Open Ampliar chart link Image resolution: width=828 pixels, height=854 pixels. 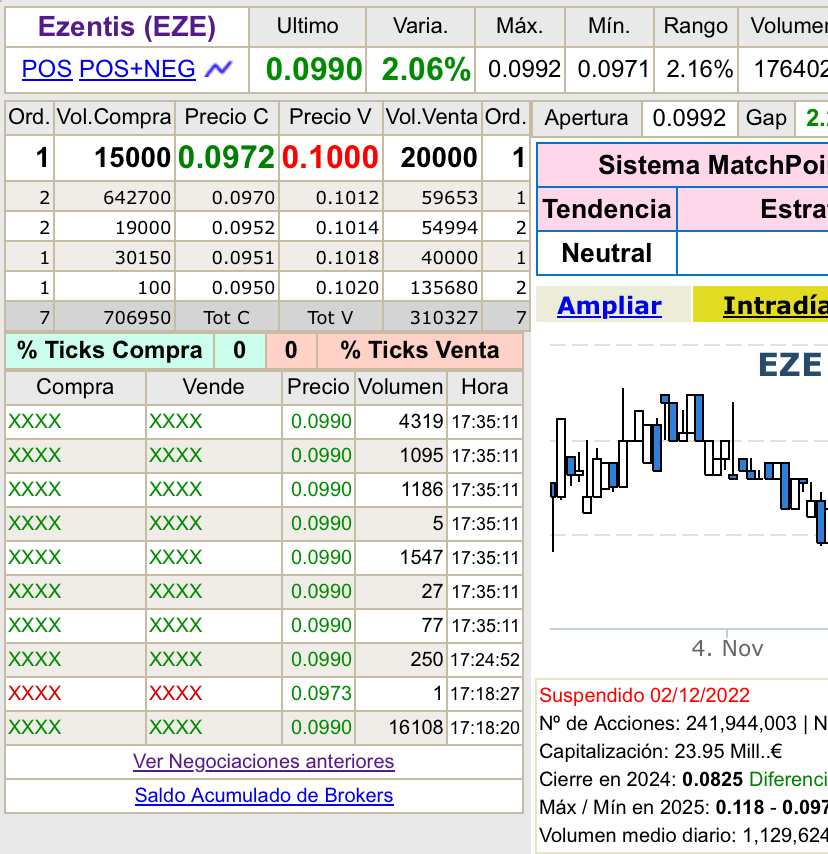tap(609, 306)
